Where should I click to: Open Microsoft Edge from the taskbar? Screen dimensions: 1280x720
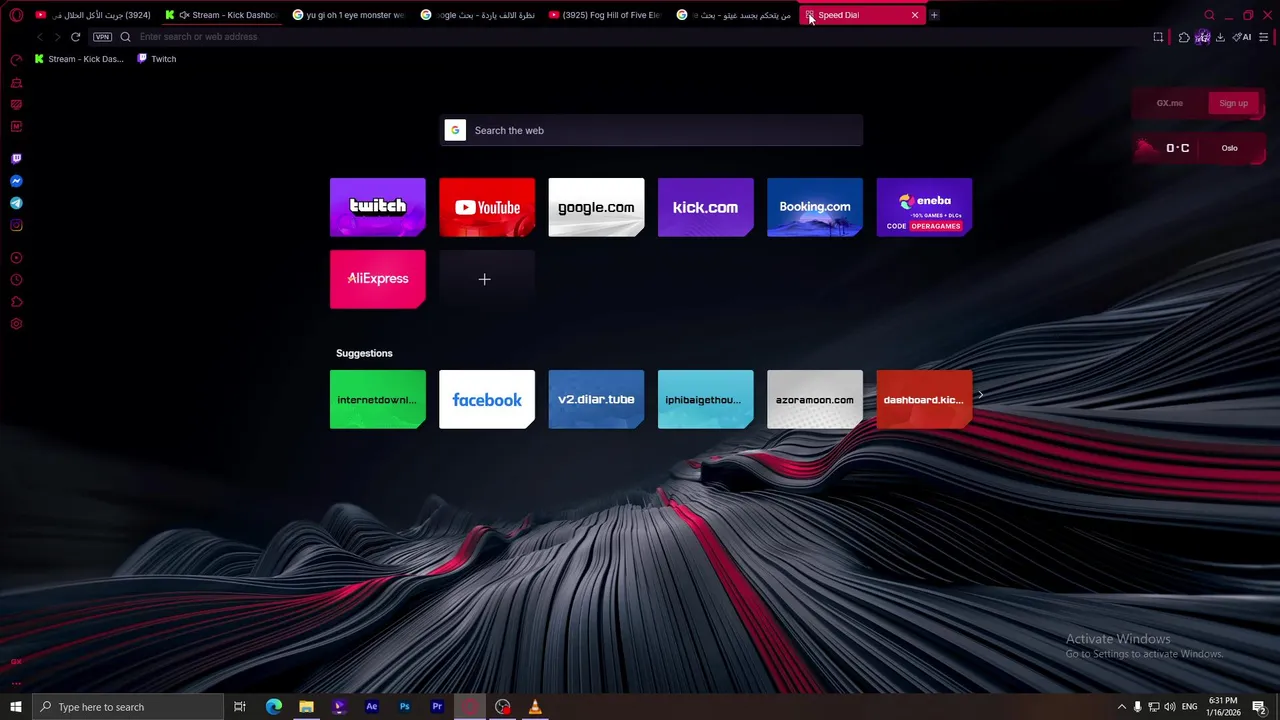point(274,707)
